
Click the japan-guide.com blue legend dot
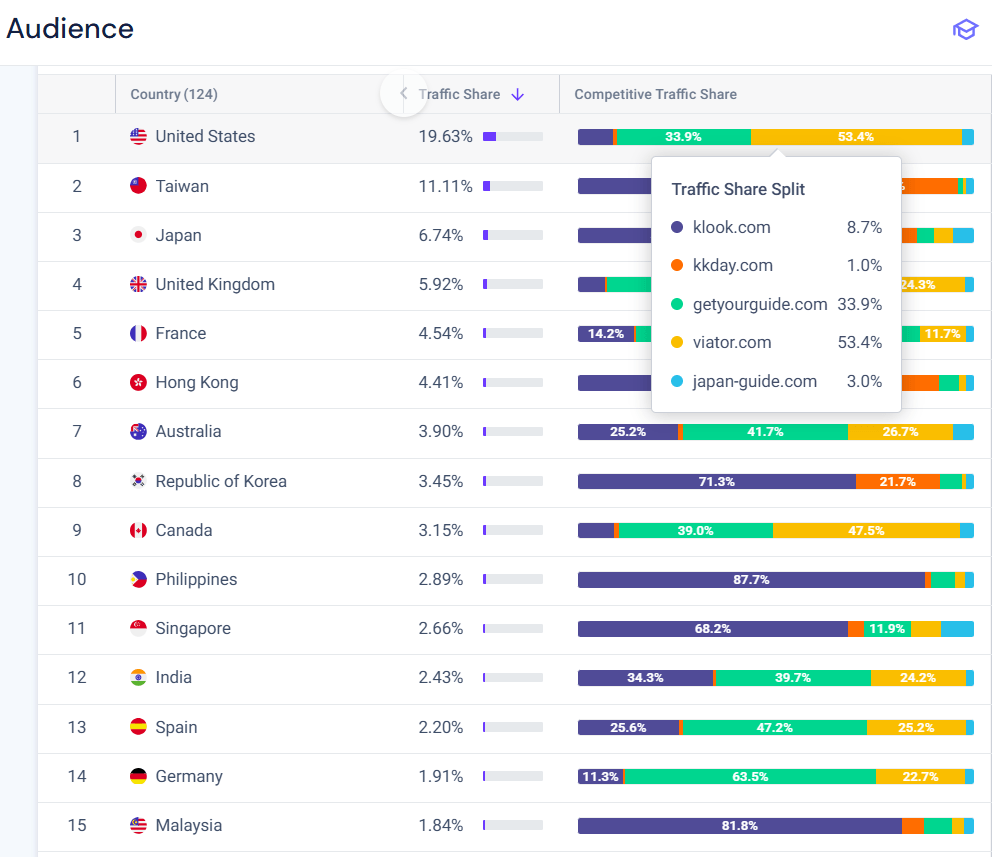pos(677,381)
